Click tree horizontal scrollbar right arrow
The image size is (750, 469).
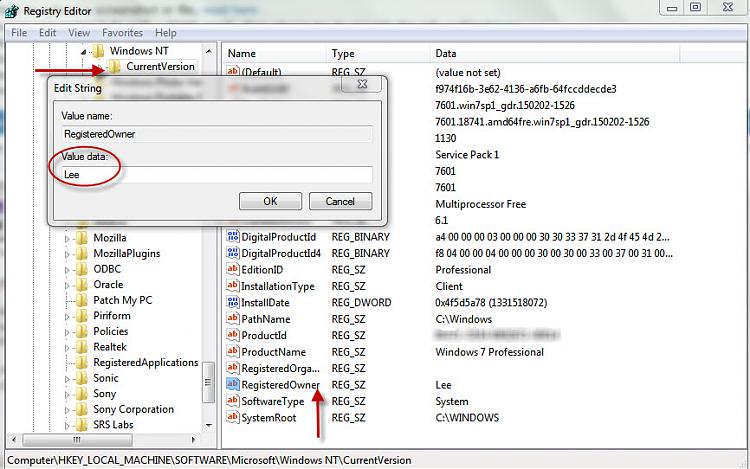click(194, 439)
